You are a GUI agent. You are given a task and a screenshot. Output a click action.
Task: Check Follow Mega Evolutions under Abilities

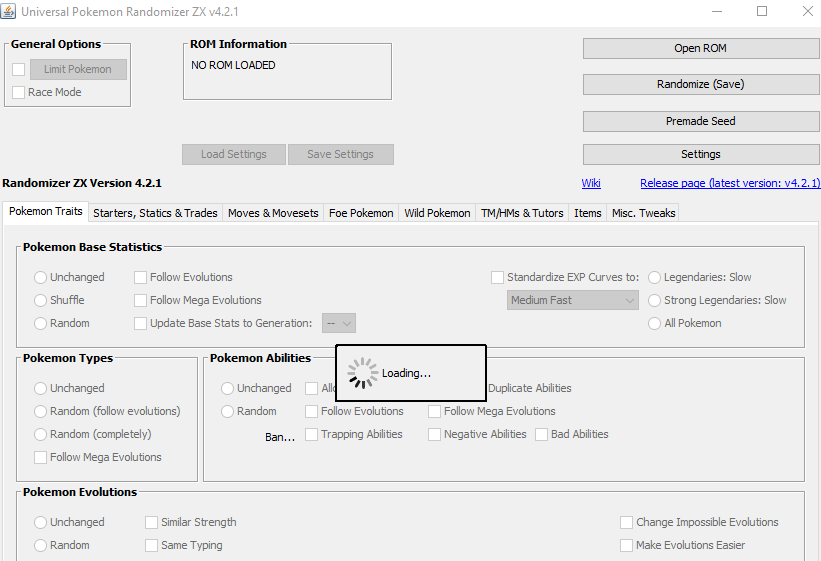pyautogui.click(x=435, y=411)
